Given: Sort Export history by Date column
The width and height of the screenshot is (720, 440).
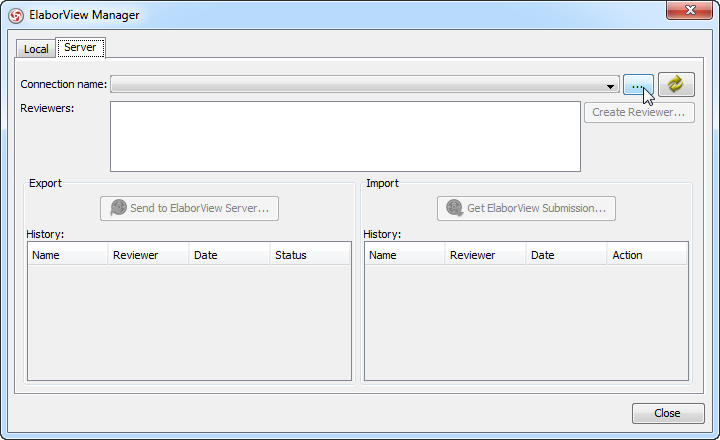Looking at the screenshot, I should pyautogui.click(x=230, y=255).
